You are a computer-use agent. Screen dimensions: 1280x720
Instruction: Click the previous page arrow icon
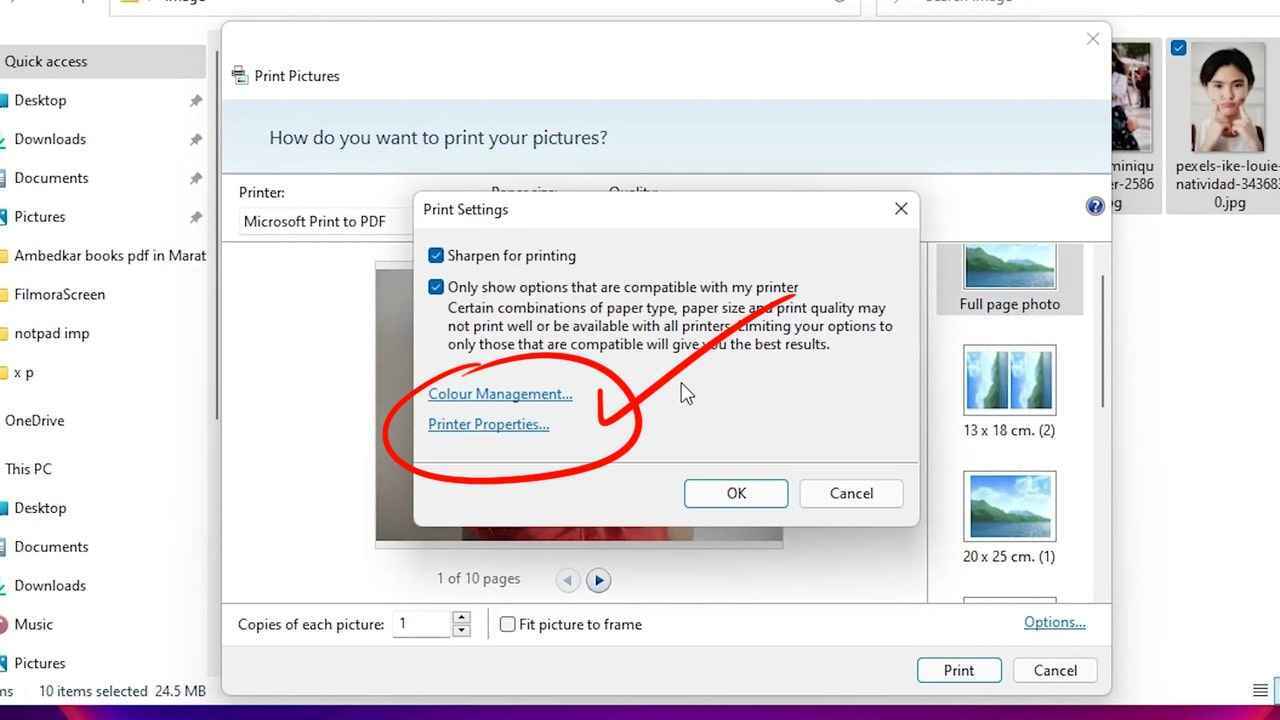pos(568,580)
